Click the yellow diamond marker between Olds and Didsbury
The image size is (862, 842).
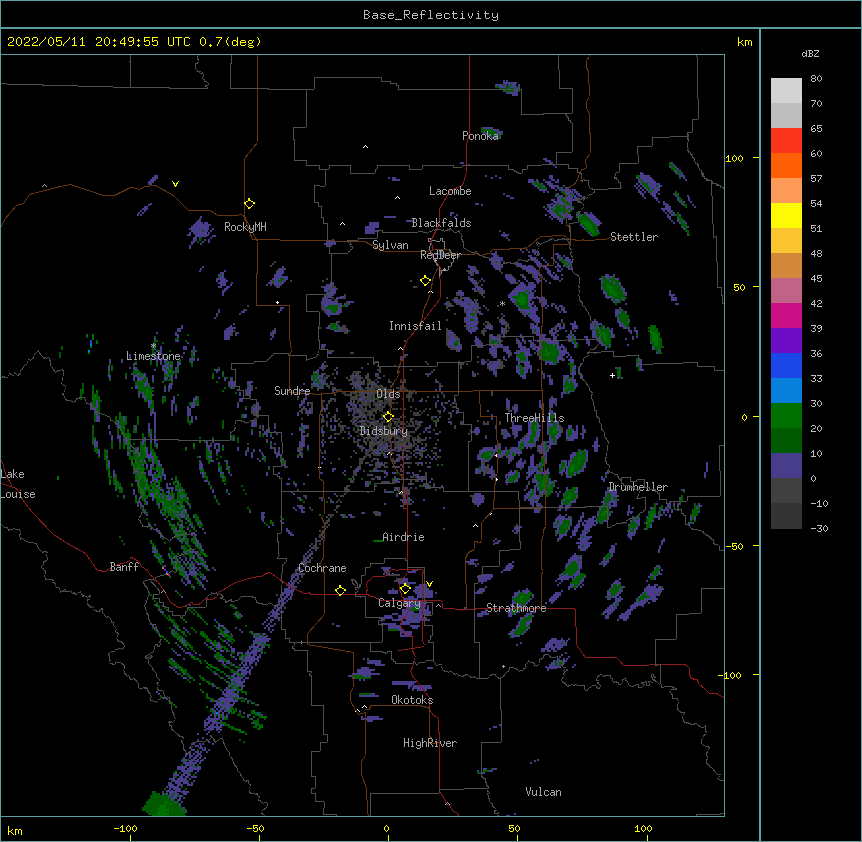point(388,417)
